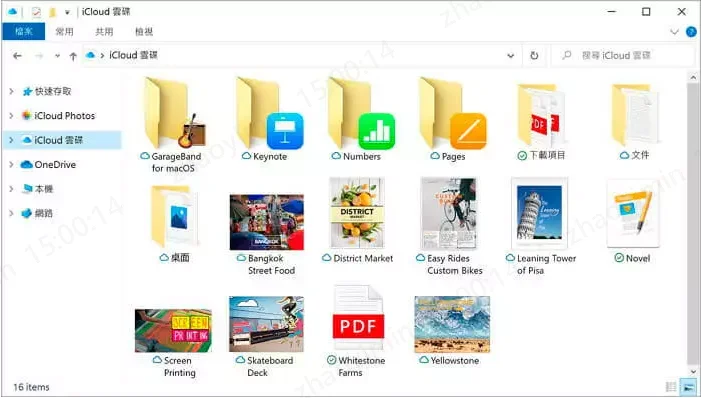Open the Numbers folder icon

click(x=361, y=113)
